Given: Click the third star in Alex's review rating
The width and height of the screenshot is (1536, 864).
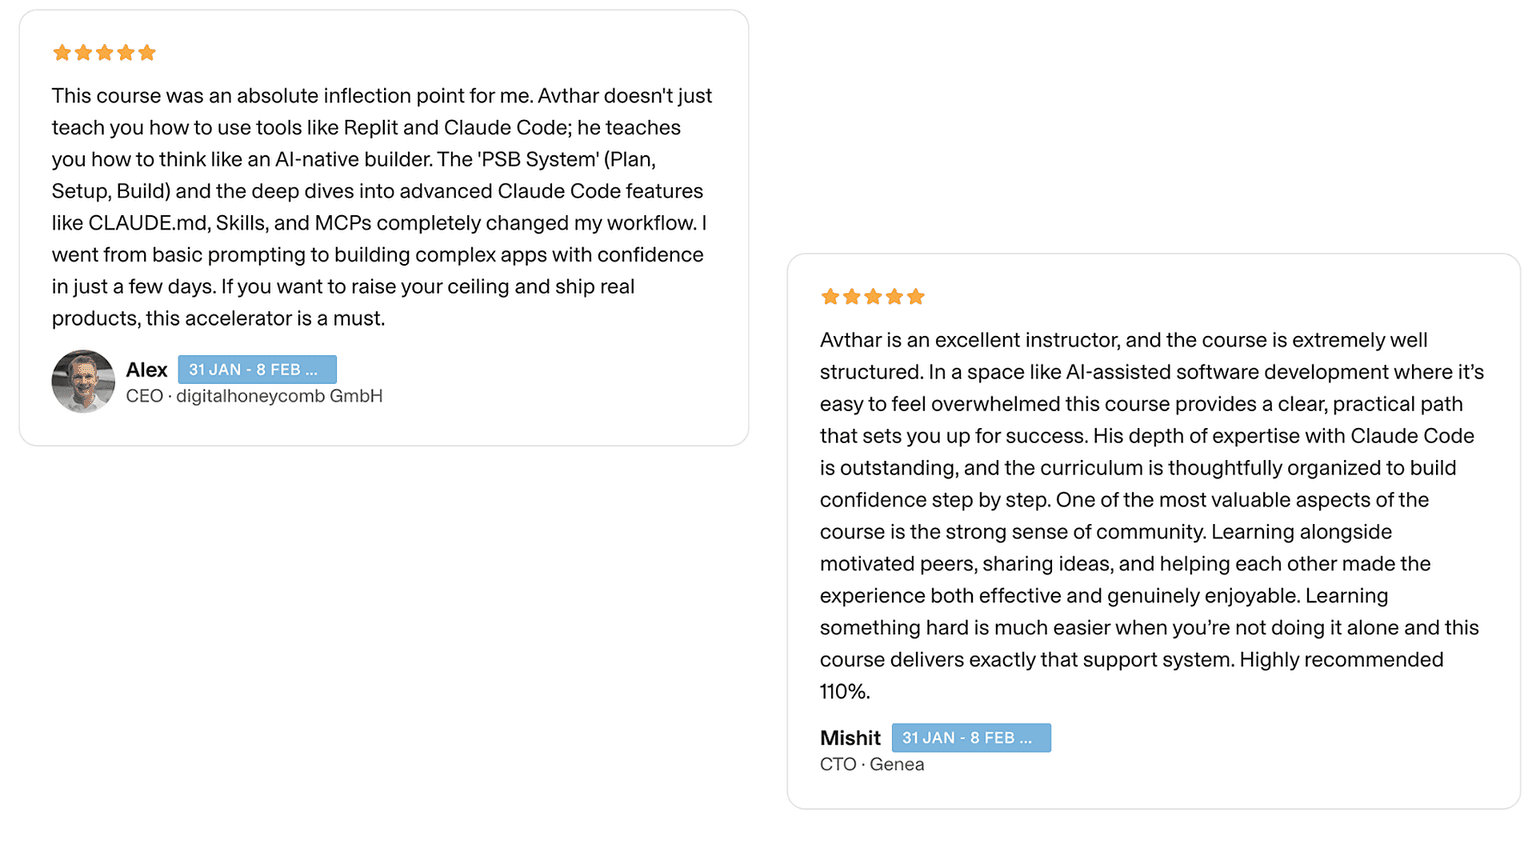Looking at the screenshot, I should [x=104, y=53].
